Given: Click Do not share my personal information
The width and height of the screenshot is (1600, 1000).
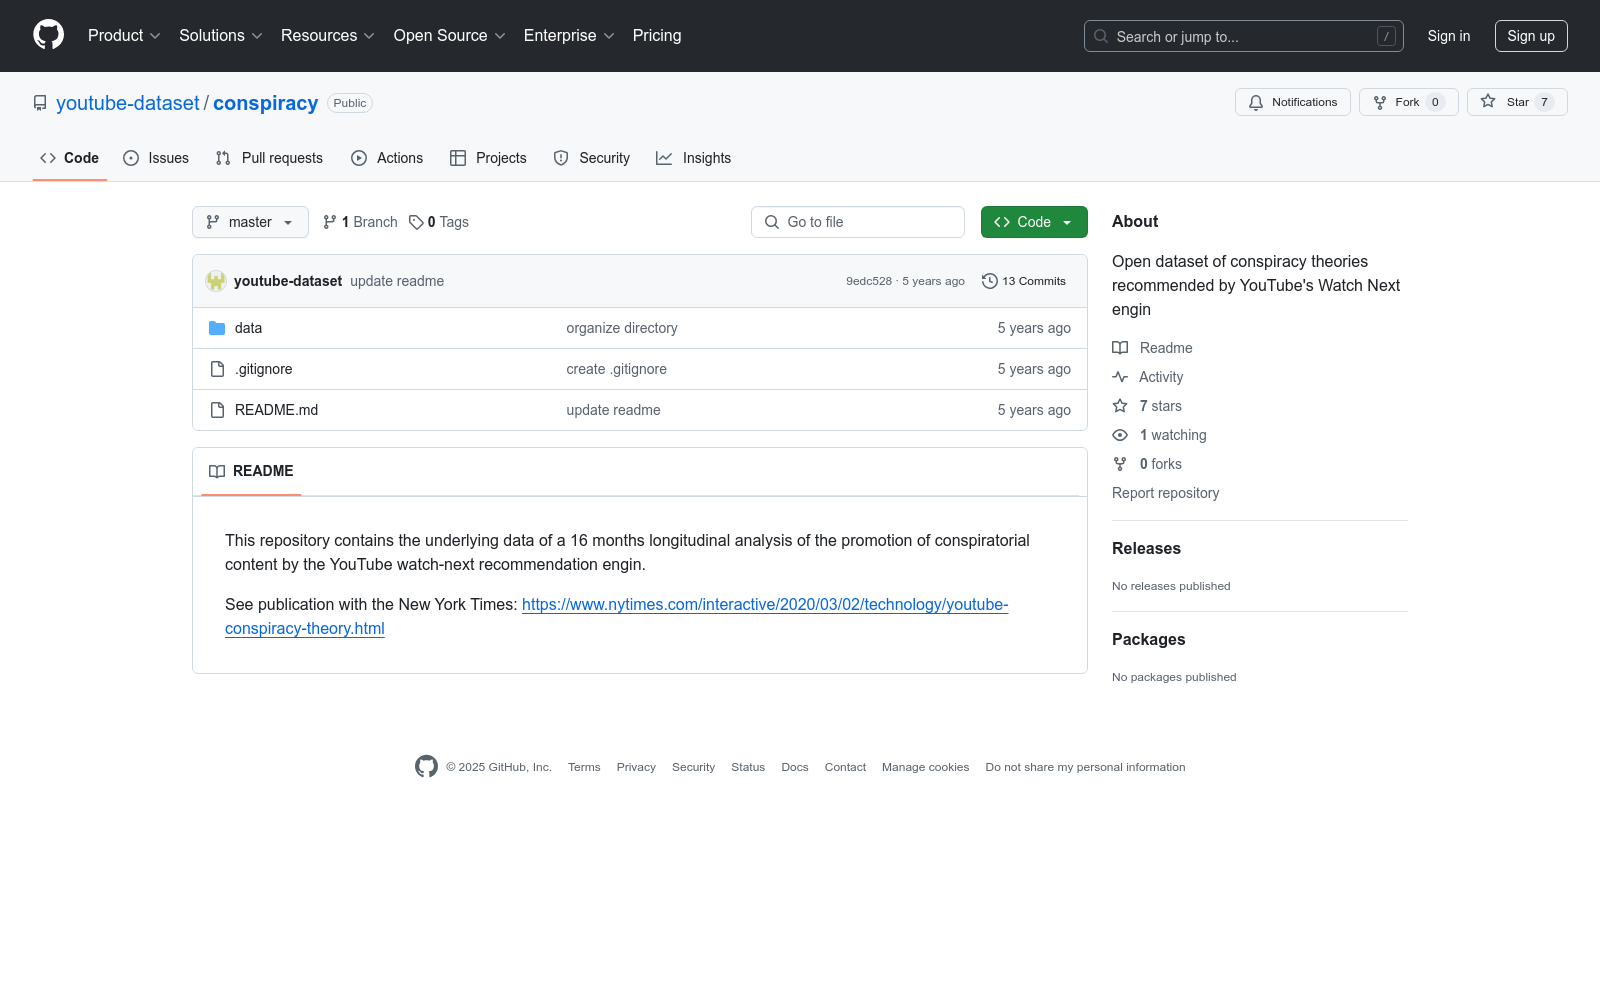Looking at the screenshot, I should click(1085, 767).
